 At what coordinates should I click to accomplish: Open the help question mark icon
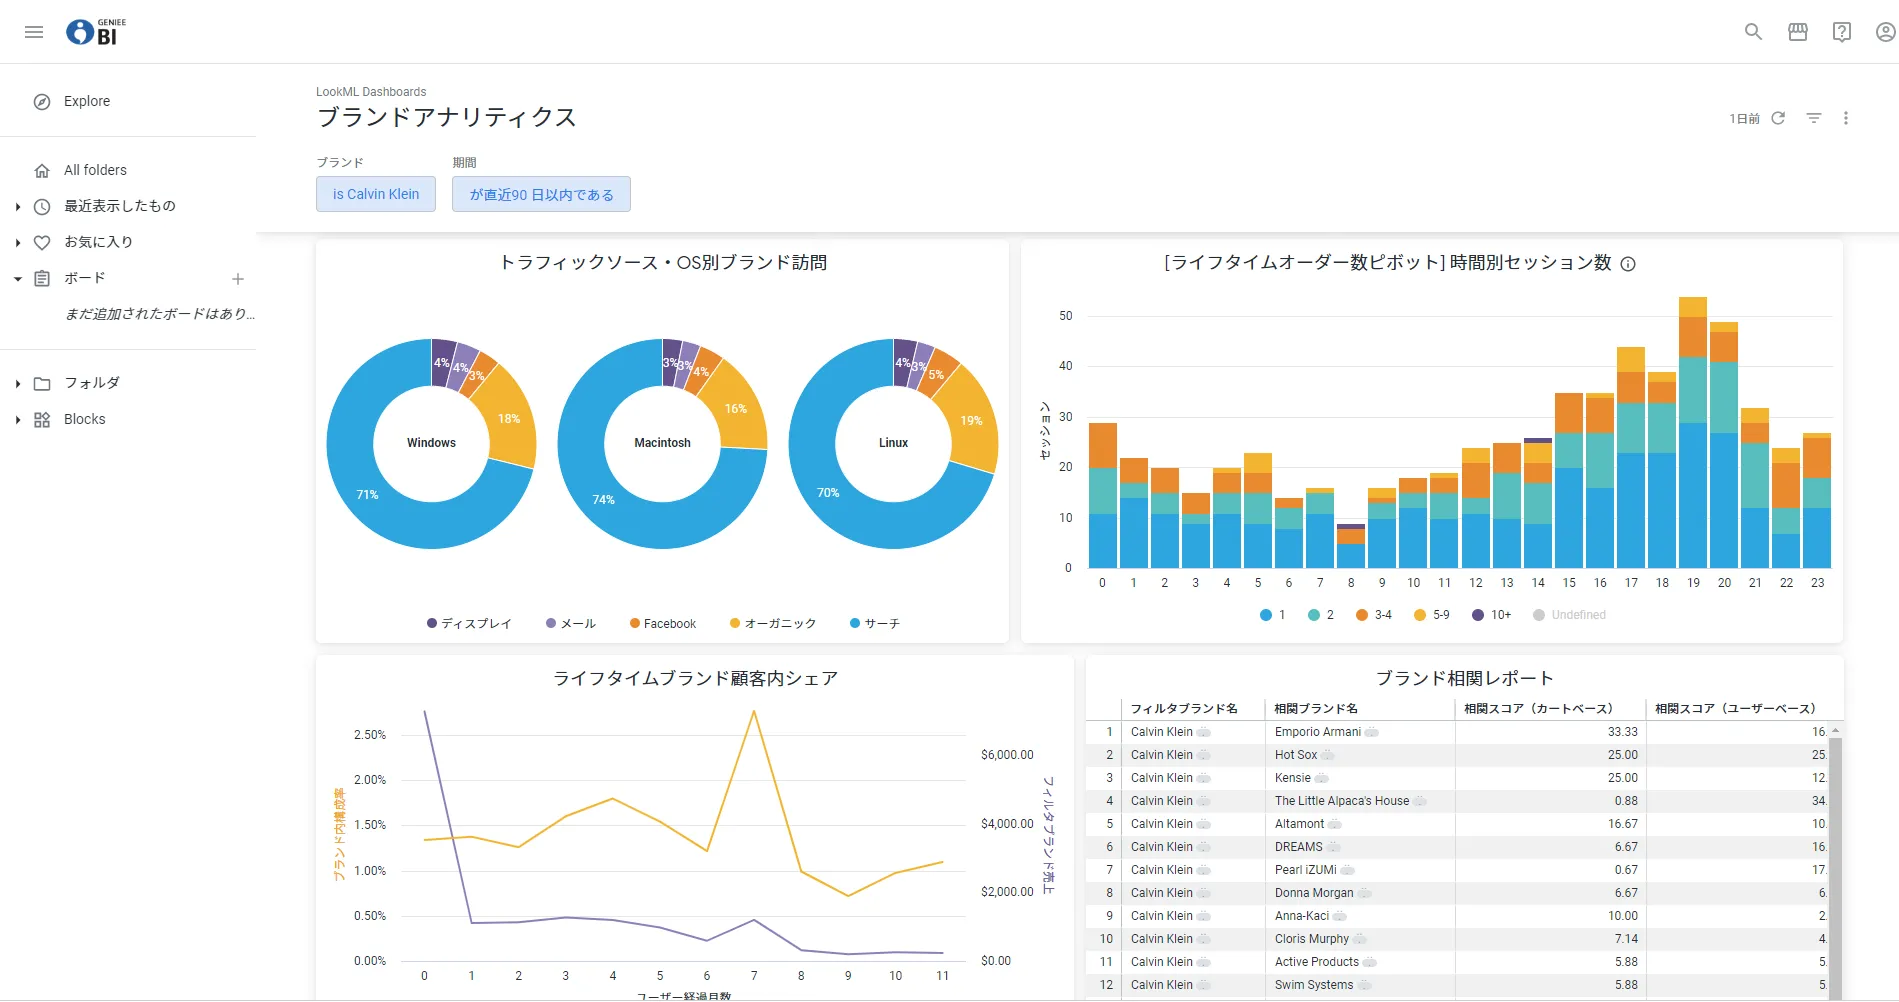(1841, 32)
